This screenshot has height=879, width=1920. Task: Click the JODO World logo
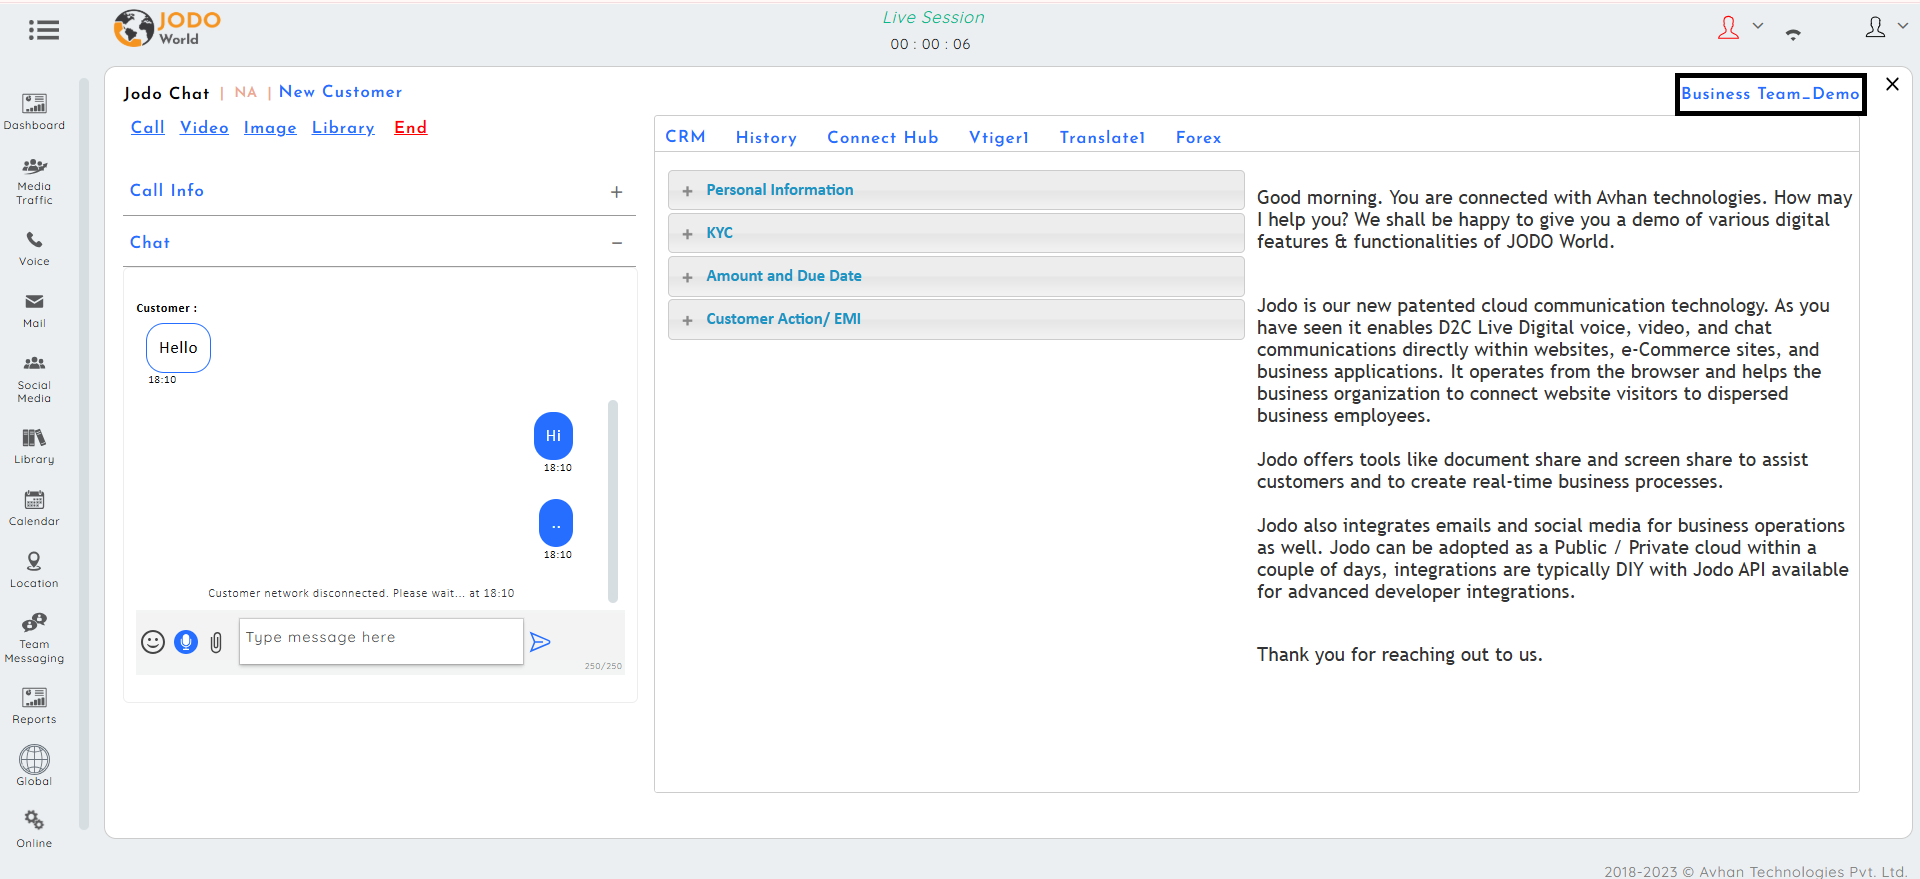click(x=167, y=28)
